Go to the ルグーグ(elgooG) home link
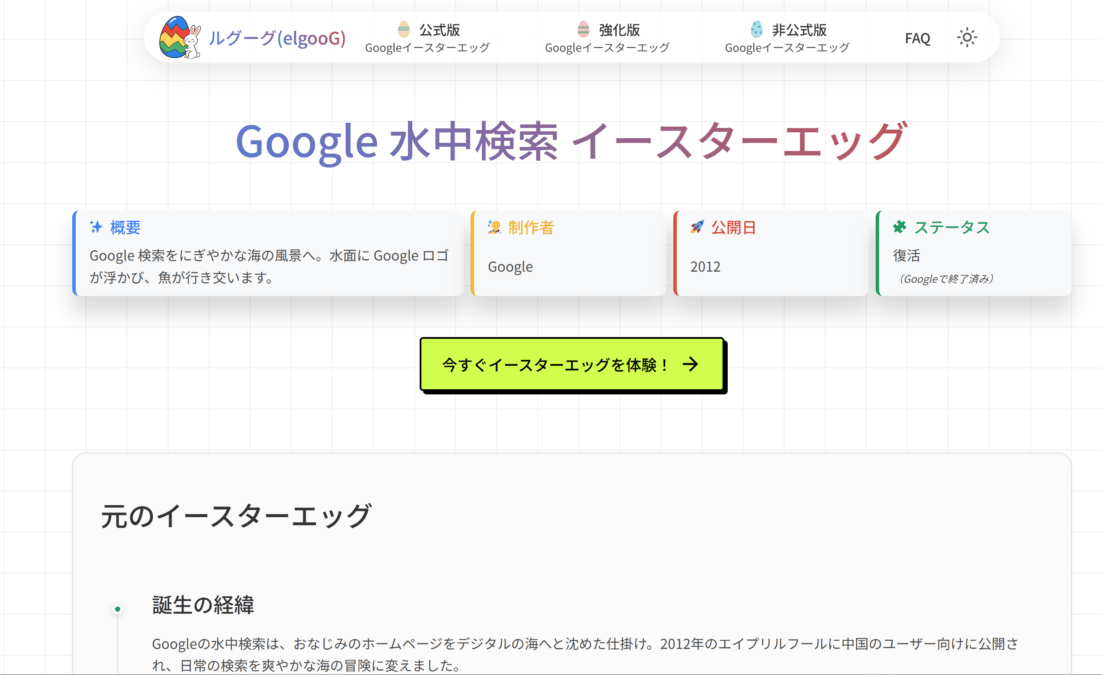The width and height of the screenshot is (1102, 675). pyautogui.click(x=277, y=38)
